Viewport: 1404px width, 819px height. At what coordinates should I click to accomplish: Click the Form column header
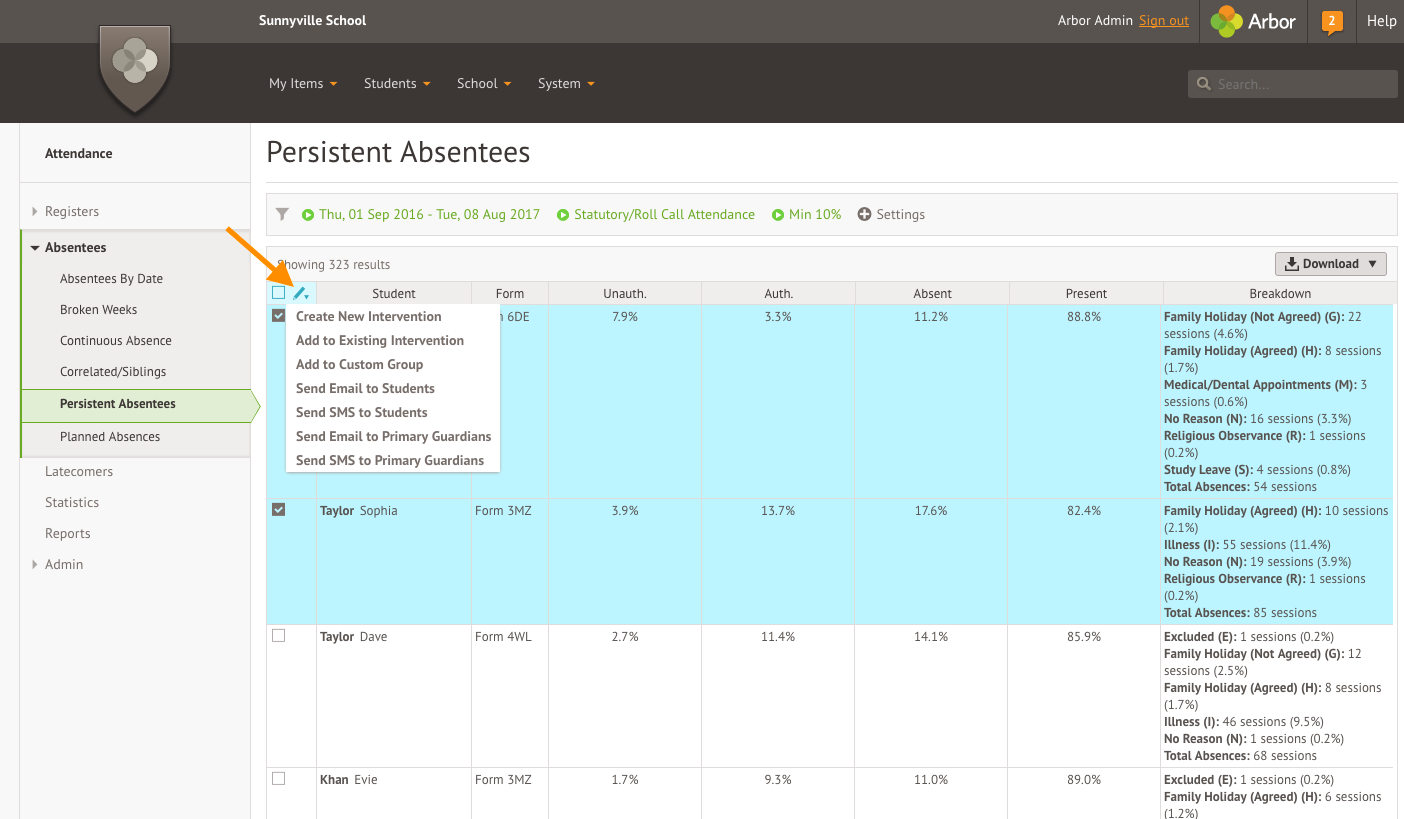pos(510,294)
